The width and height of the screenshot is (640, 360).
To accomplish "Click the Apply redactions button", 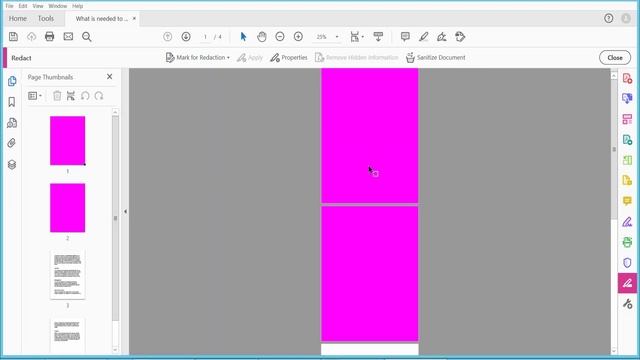I will pyautogui.click(x=250, y=58).
